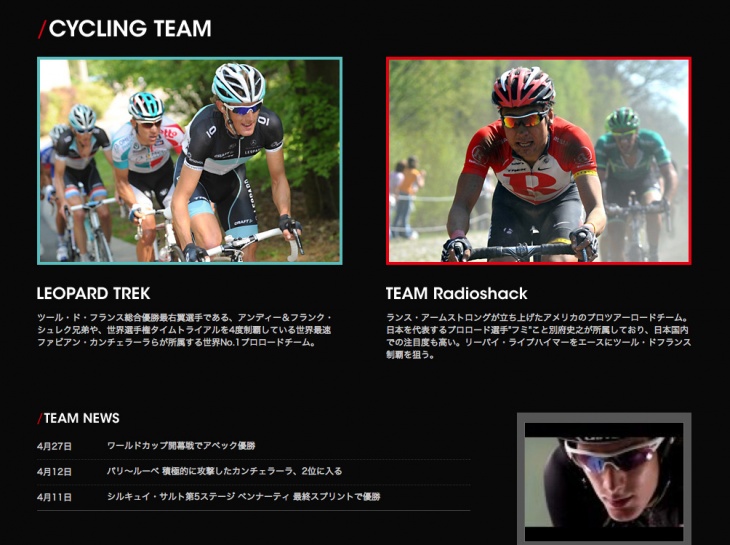
Task: Open the Team Radioshack rider photo
Action: click(x=539, y=161)
